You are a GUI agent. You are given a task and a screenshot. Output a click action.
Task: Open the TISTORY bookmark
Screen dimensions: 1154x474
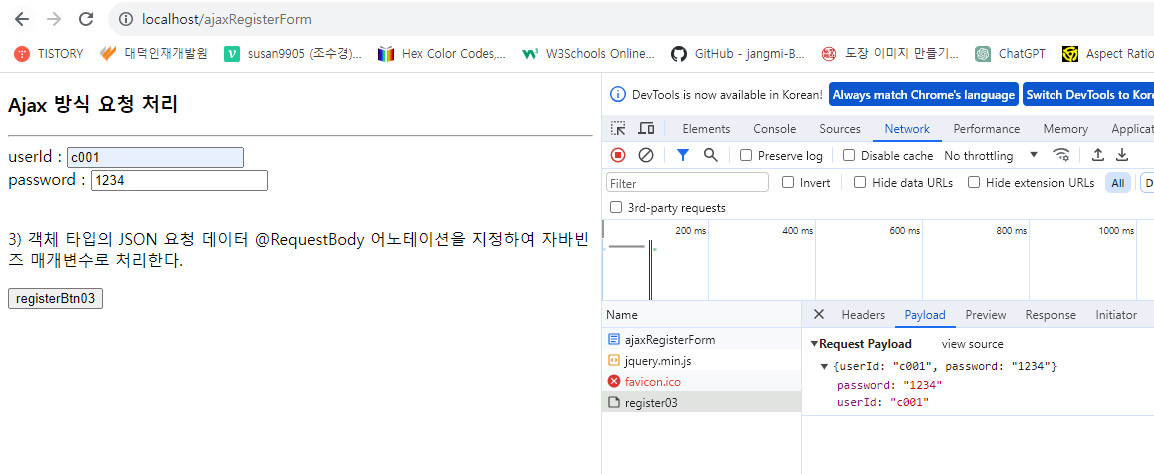(49, 54)
